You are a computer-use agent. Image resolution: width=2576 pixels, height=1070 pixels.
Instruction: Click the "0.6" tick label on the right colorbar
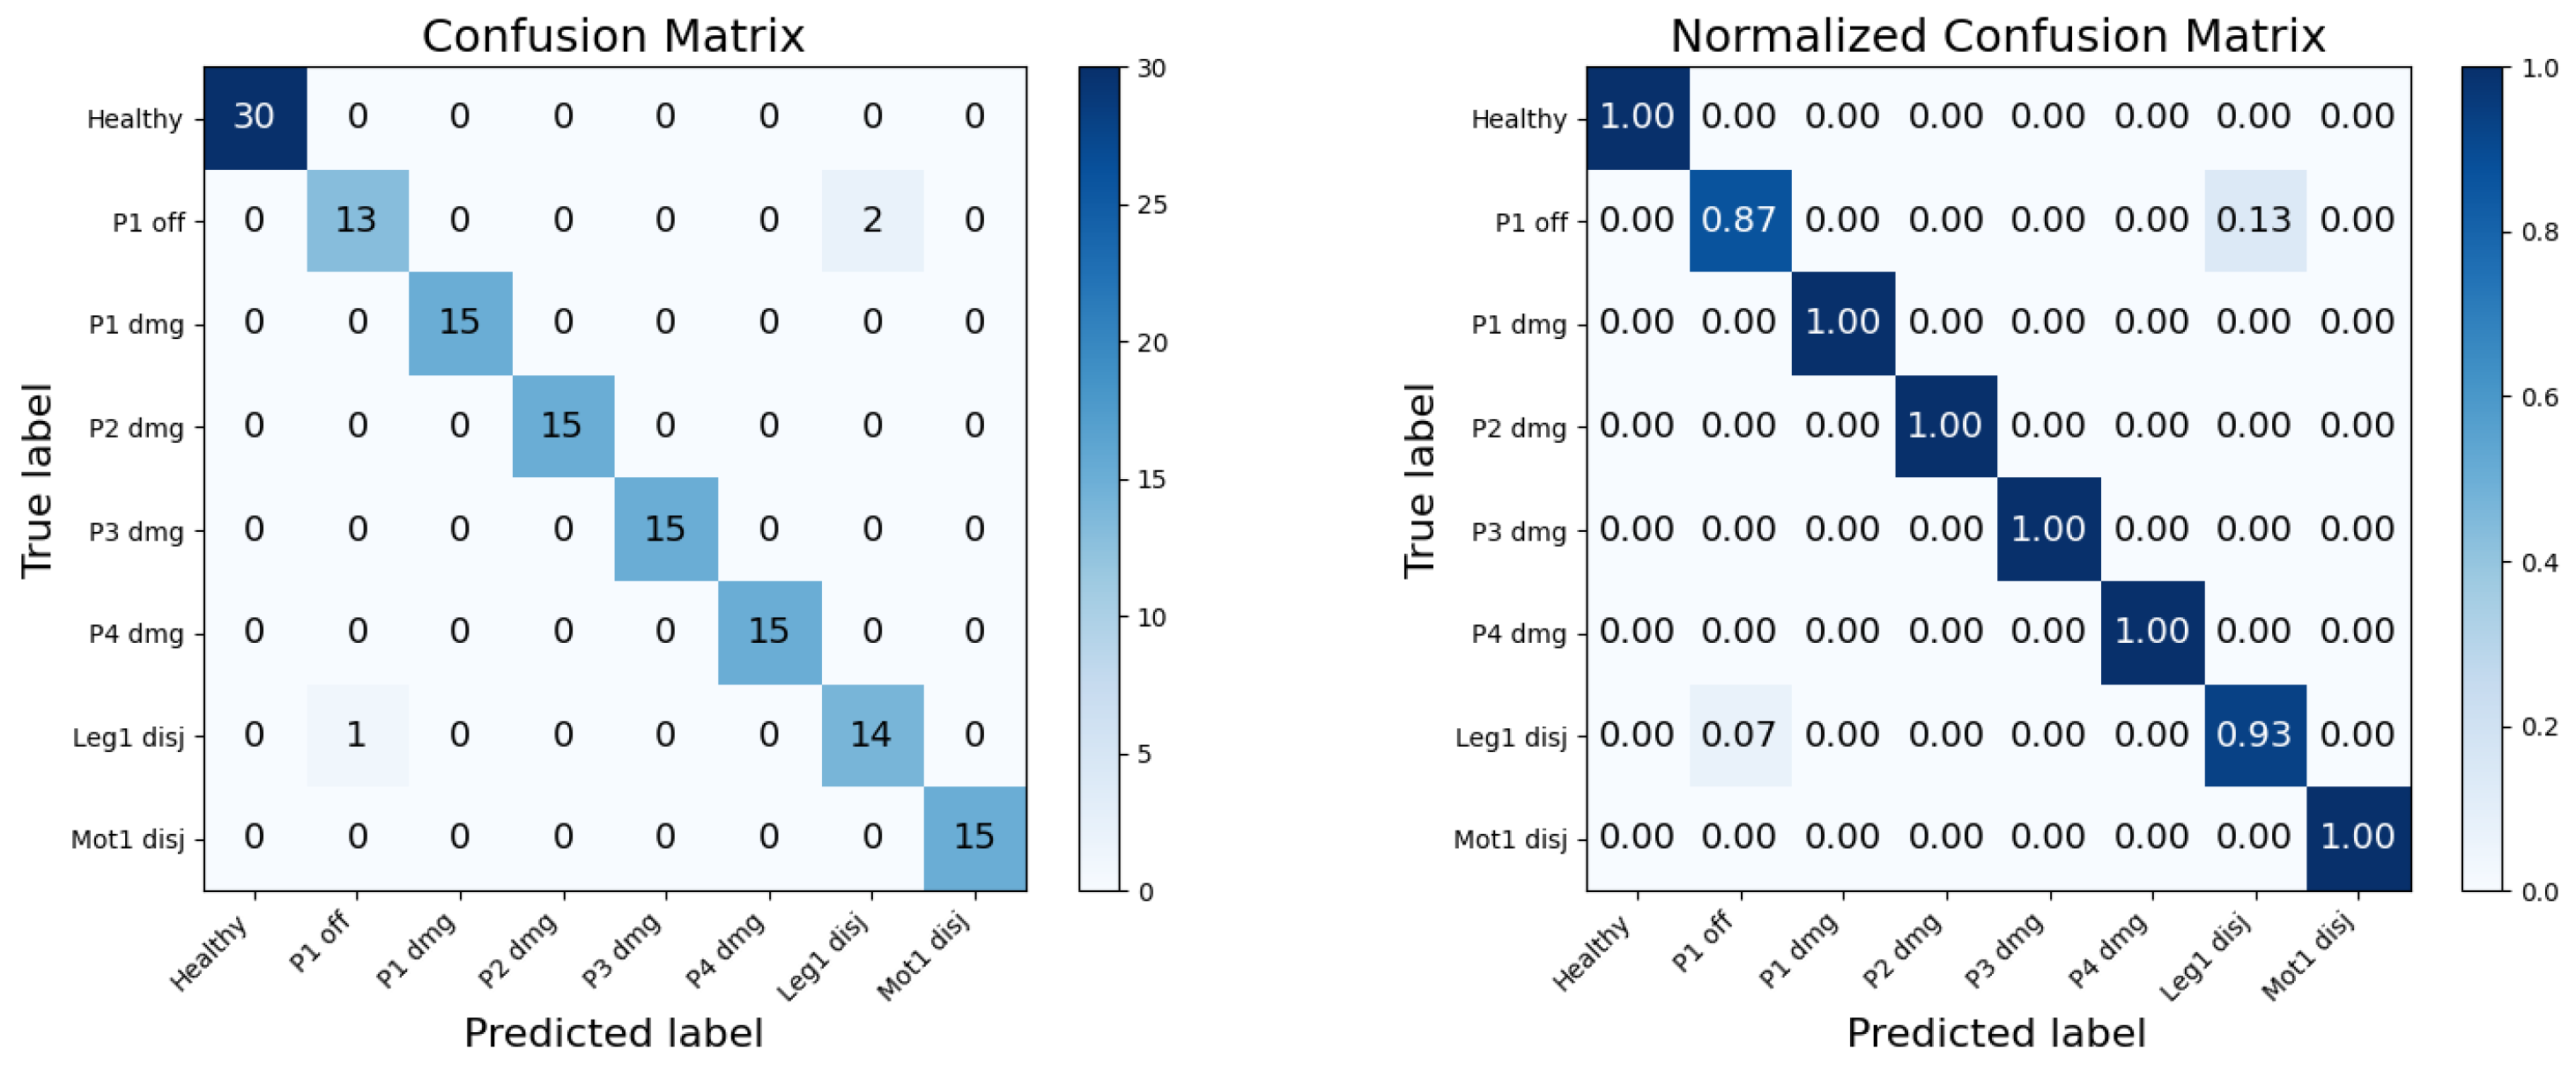click(x=2539, y=397)
